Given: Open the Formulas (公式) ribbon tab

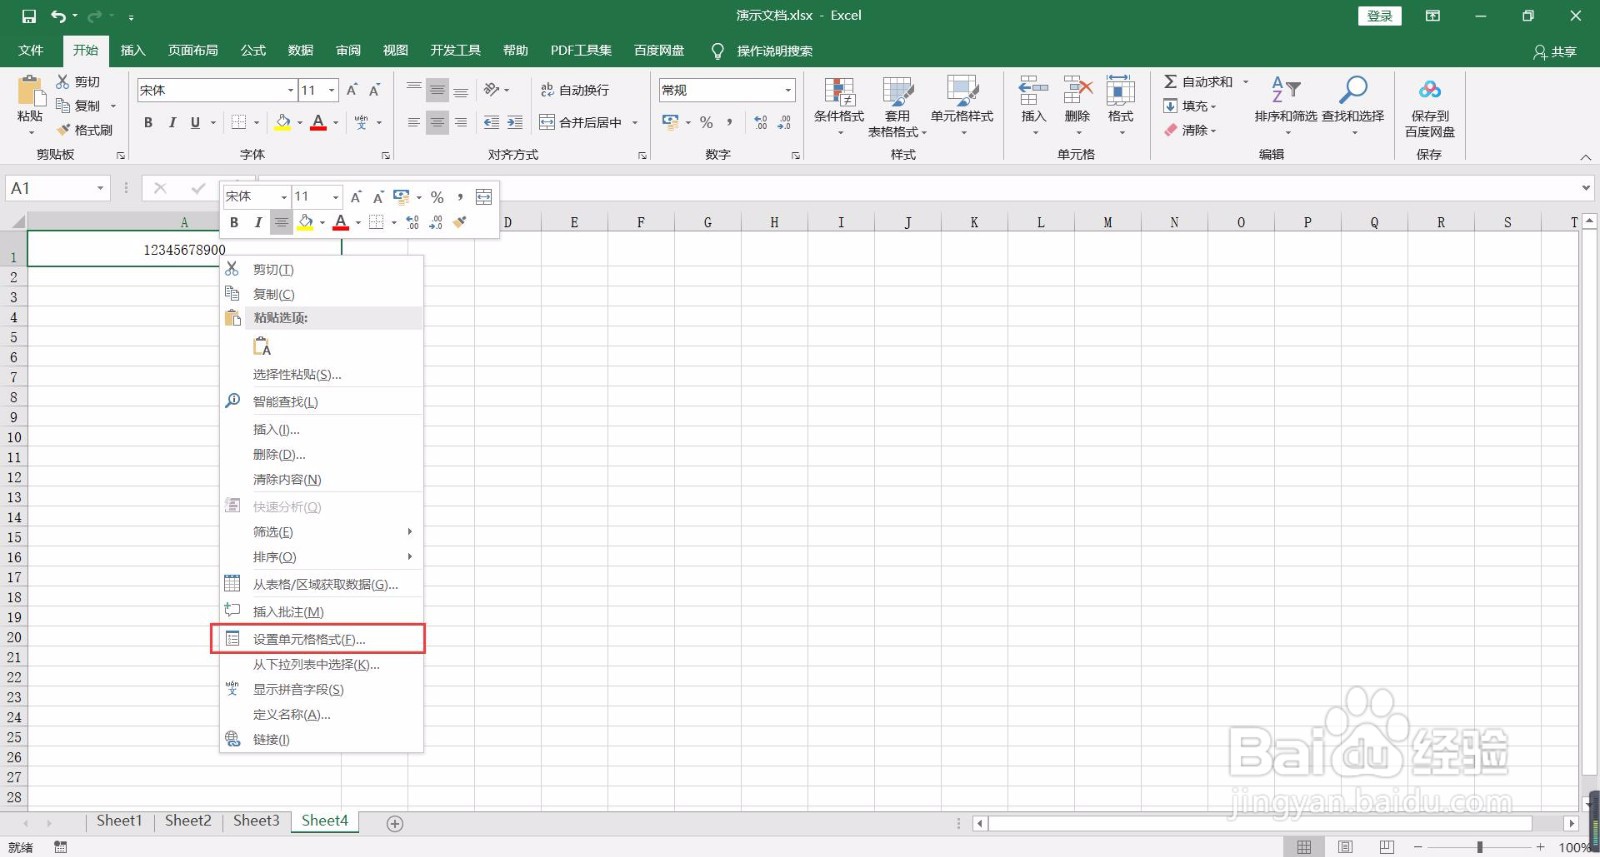Looking at the screenshot, I should [x=254, y=50].
